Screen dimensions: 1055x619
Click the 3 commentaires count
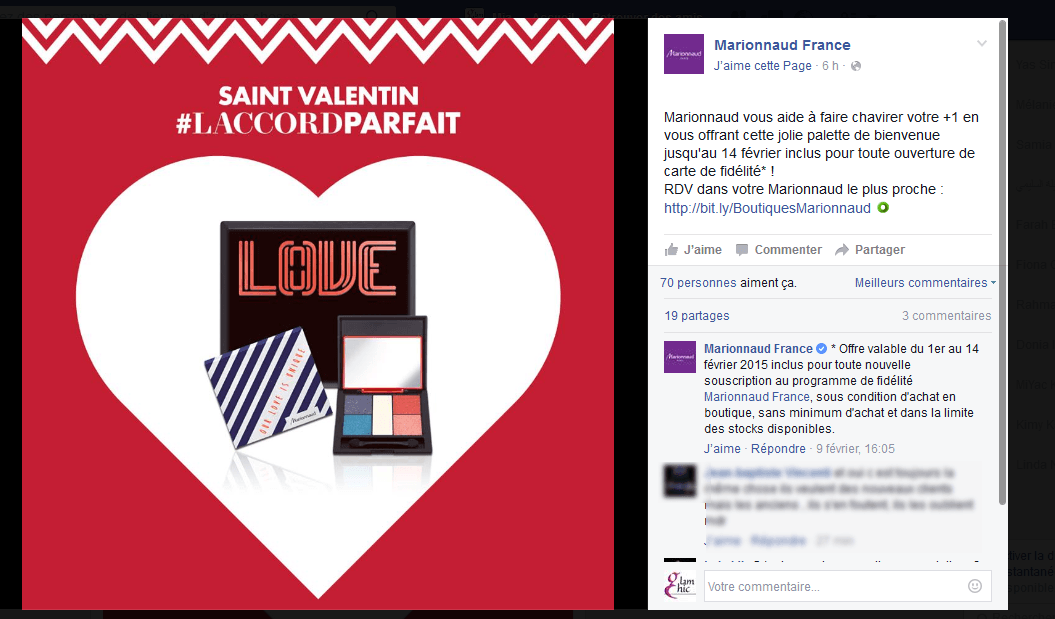point(946,316)
